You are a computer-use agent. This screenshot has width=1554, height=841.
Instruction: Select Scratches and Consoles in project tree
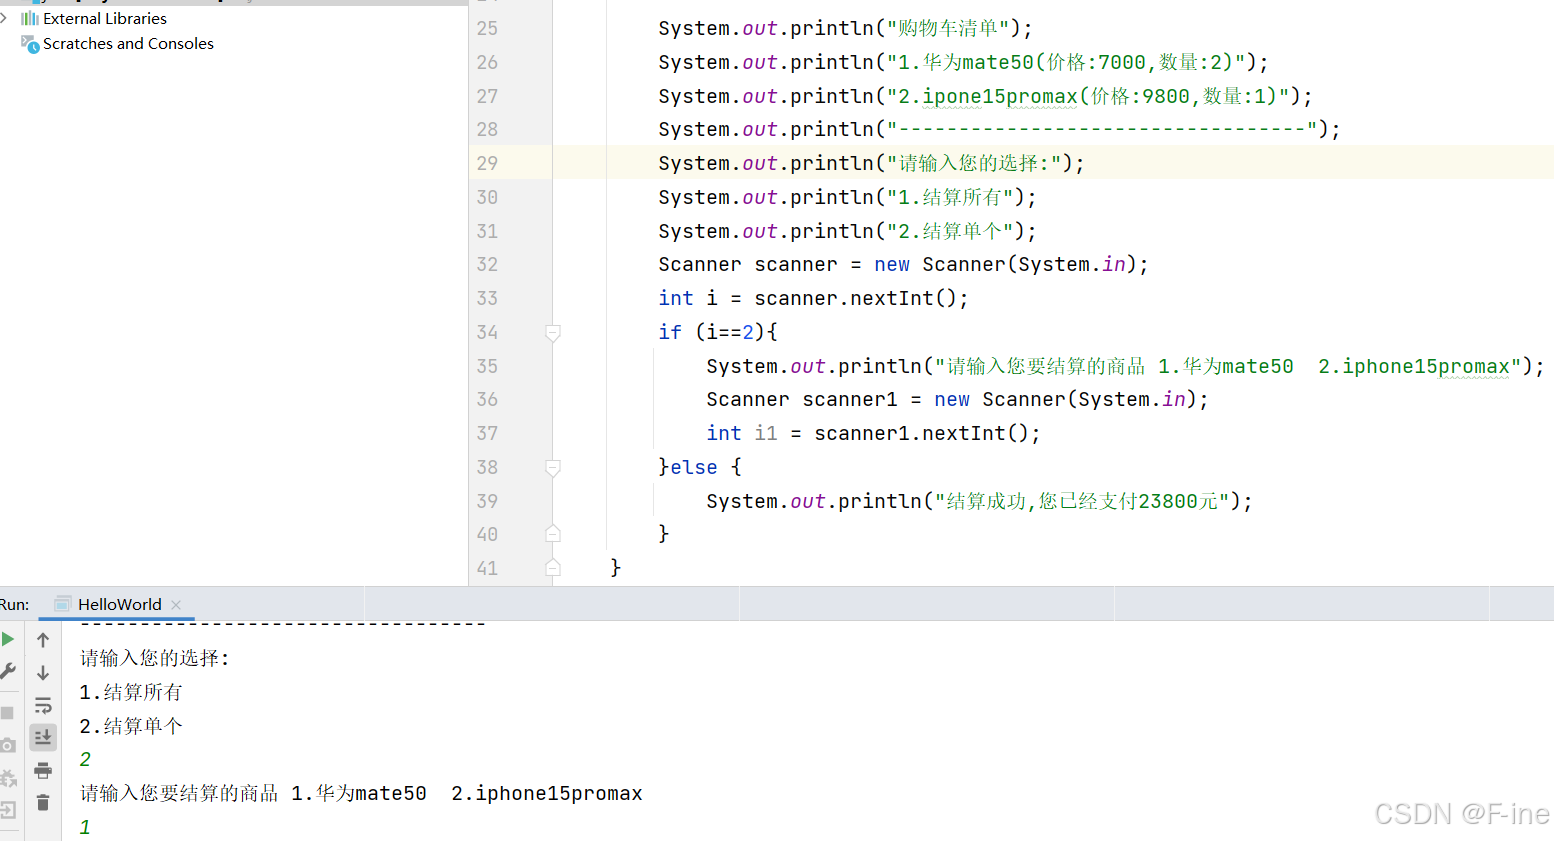point(126,43)
